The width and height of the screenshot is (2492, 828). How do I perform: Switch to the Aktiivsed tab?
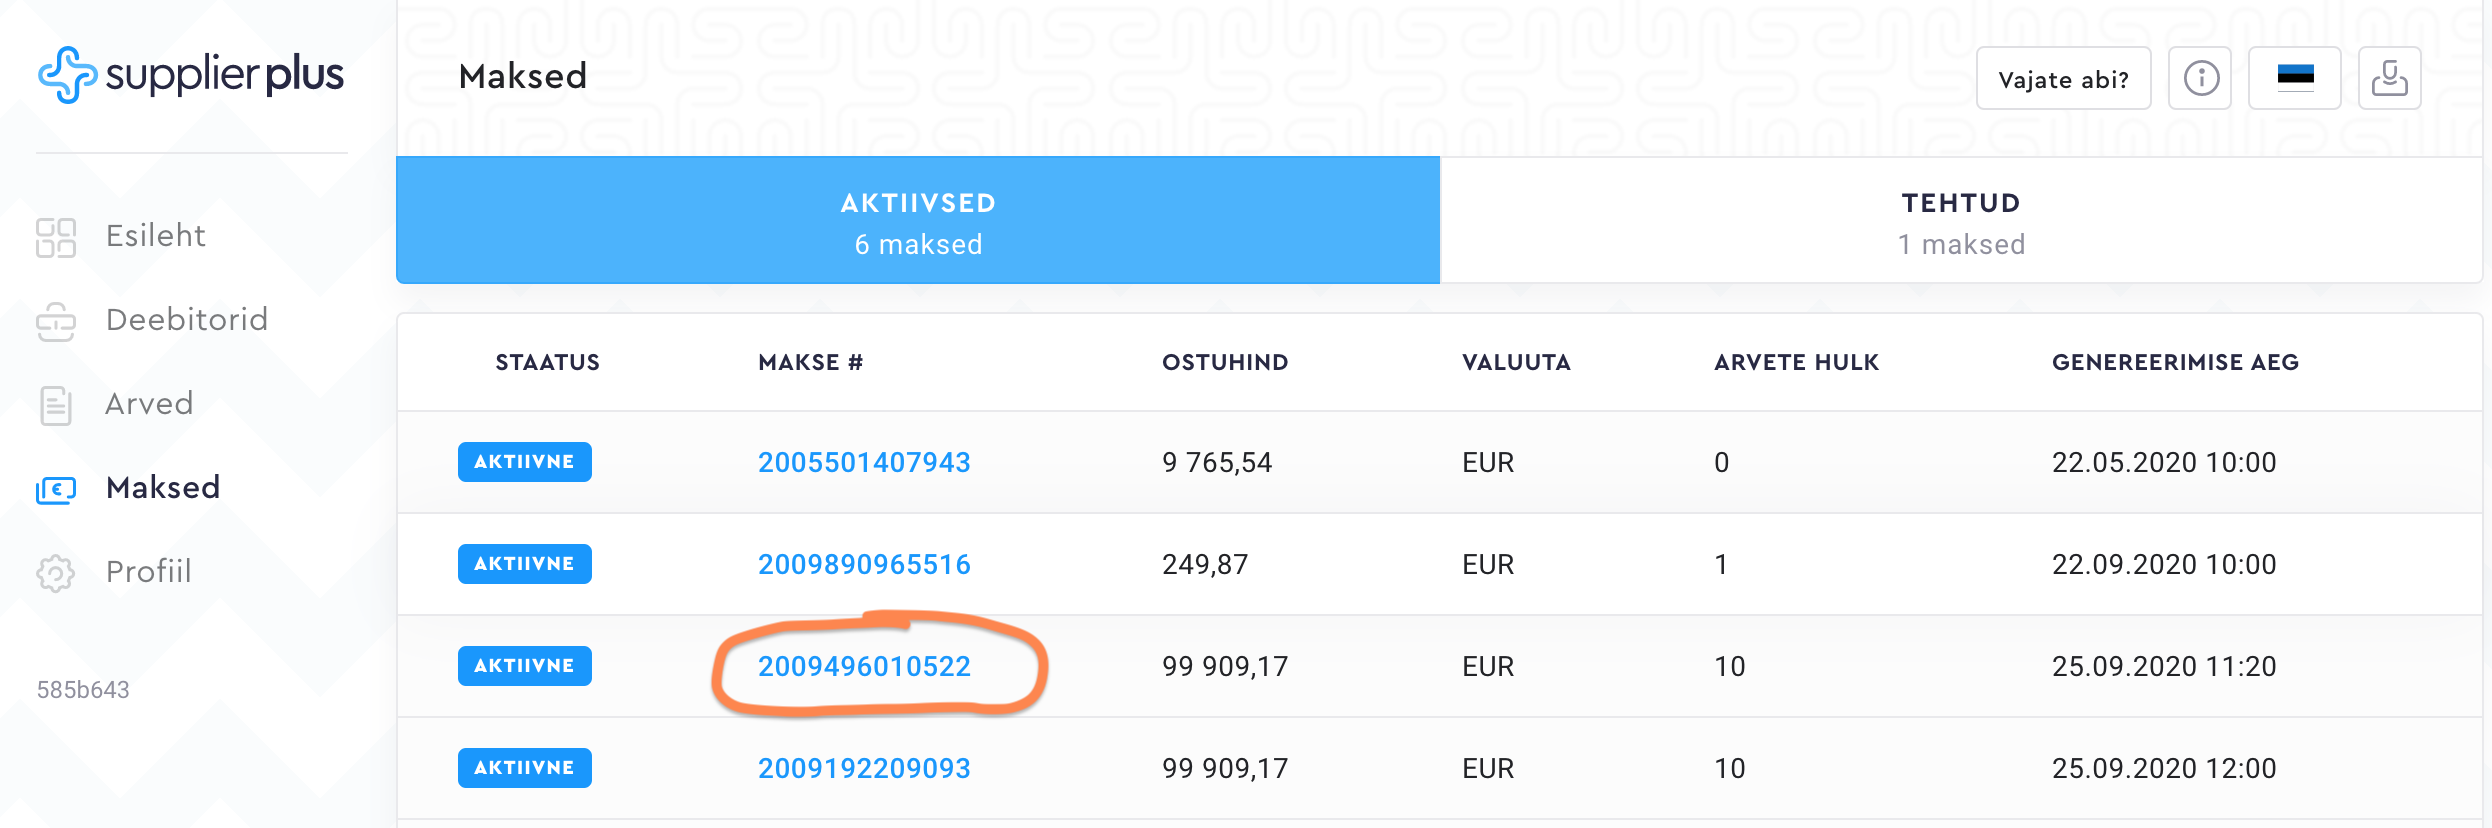tap(918, 221)
